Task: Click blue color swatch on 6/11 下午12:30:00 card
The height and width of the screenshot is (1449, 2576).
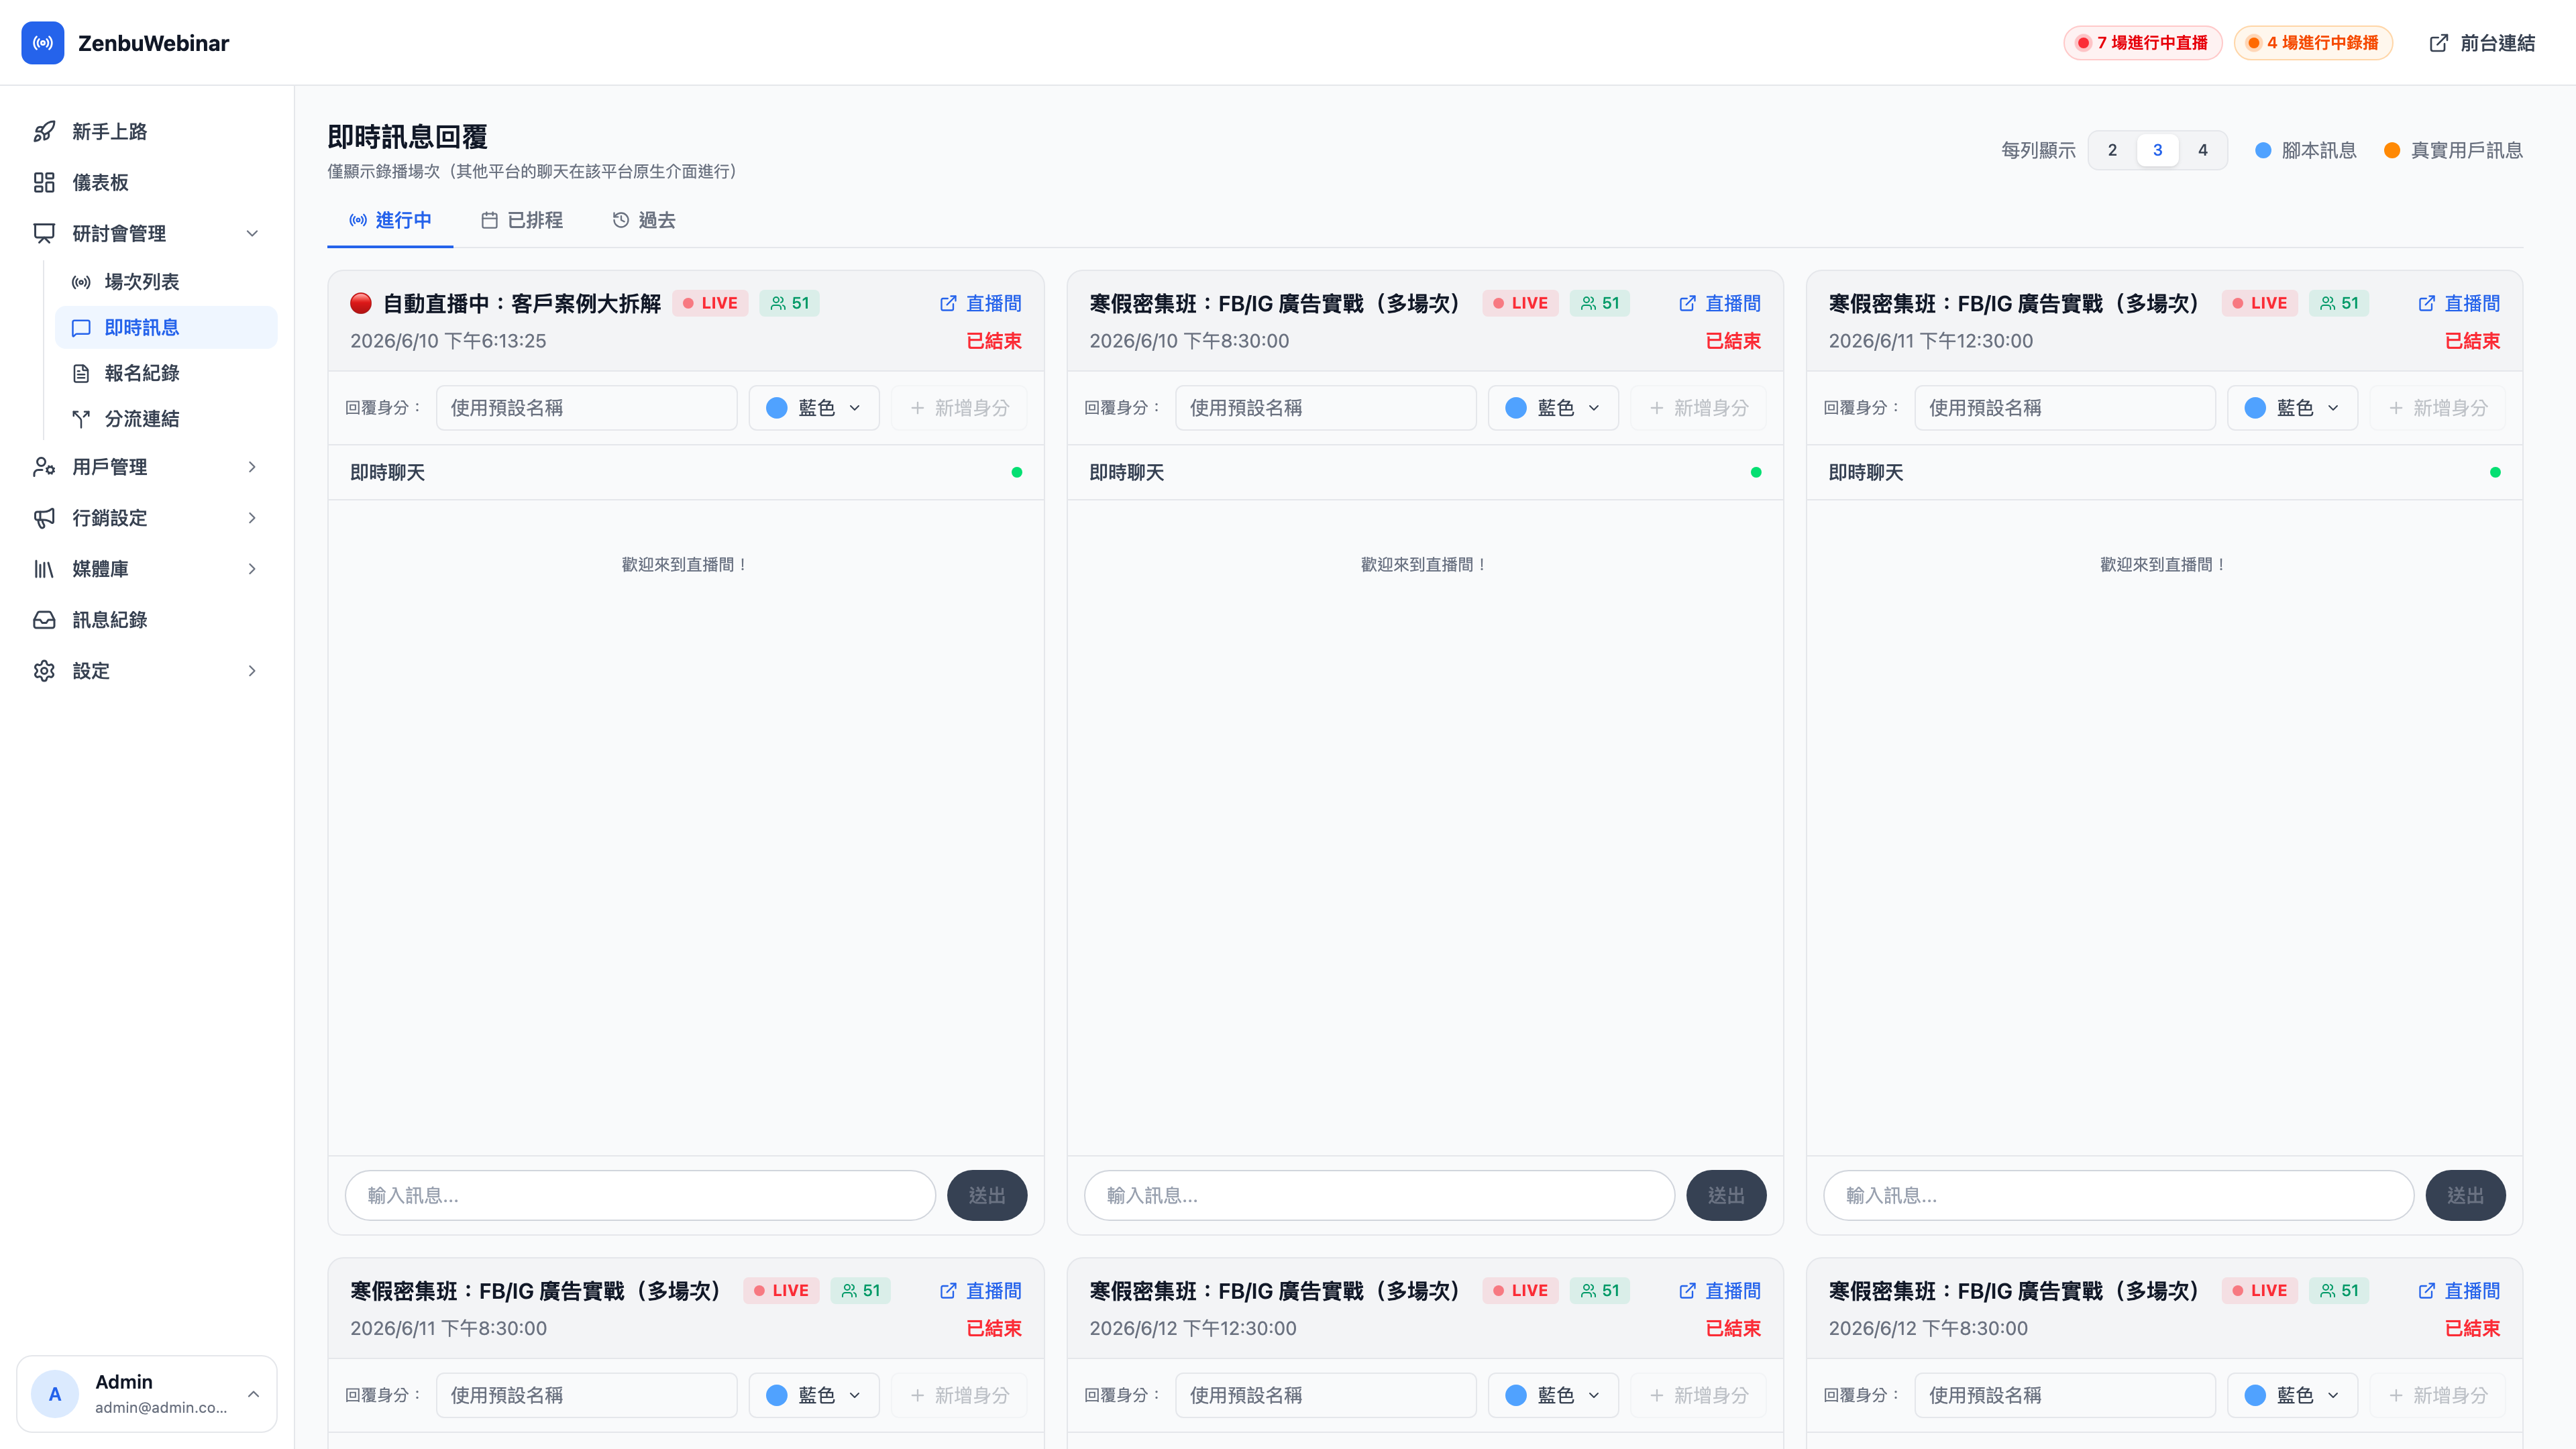Action: click(x=2255, y=408)
